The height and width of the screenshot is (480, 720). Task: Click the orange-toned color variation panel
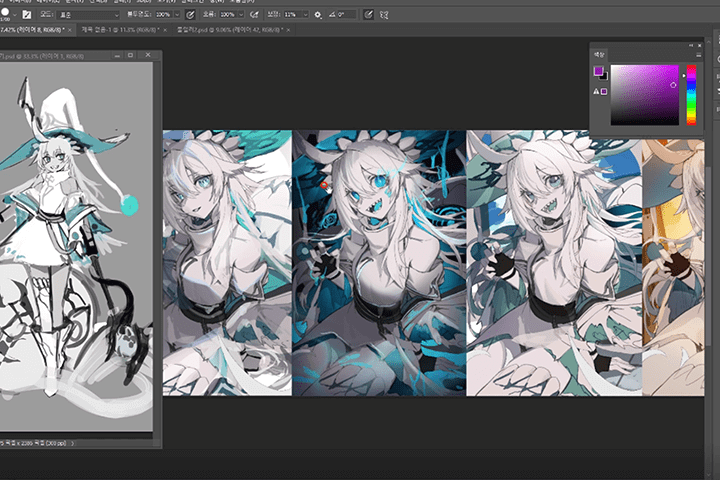coord(673,267)
